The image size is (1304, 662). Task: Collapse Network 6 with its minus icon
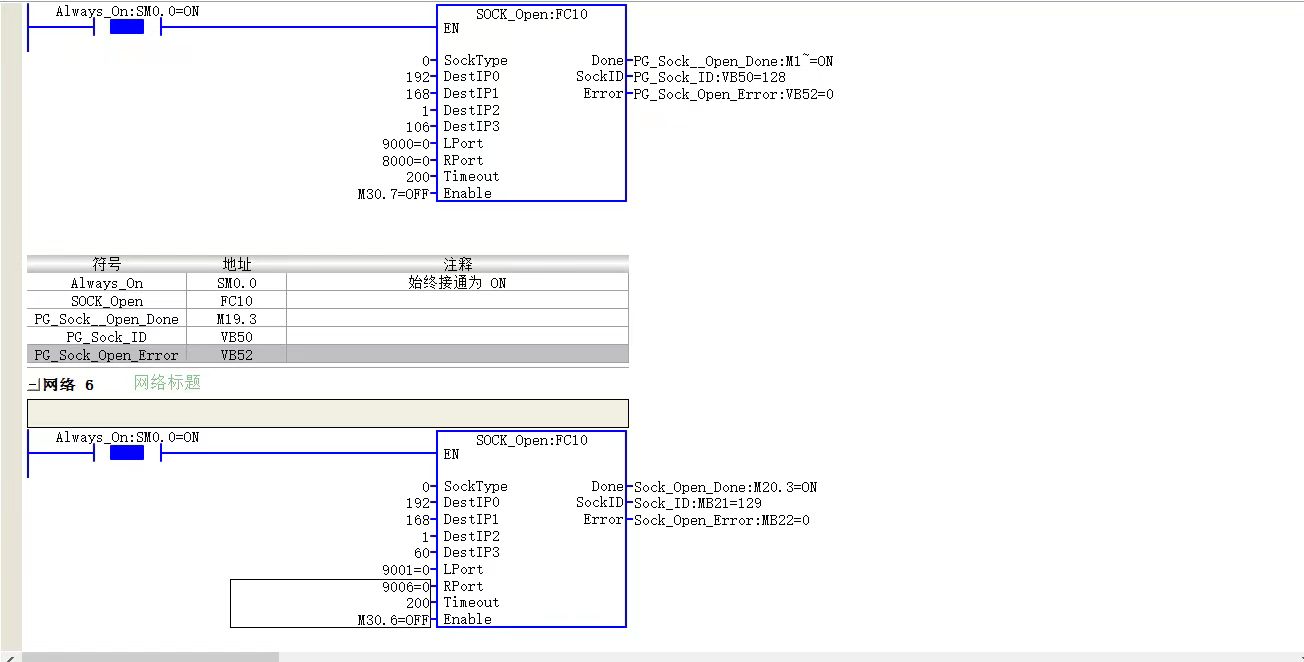click(33, 385)
